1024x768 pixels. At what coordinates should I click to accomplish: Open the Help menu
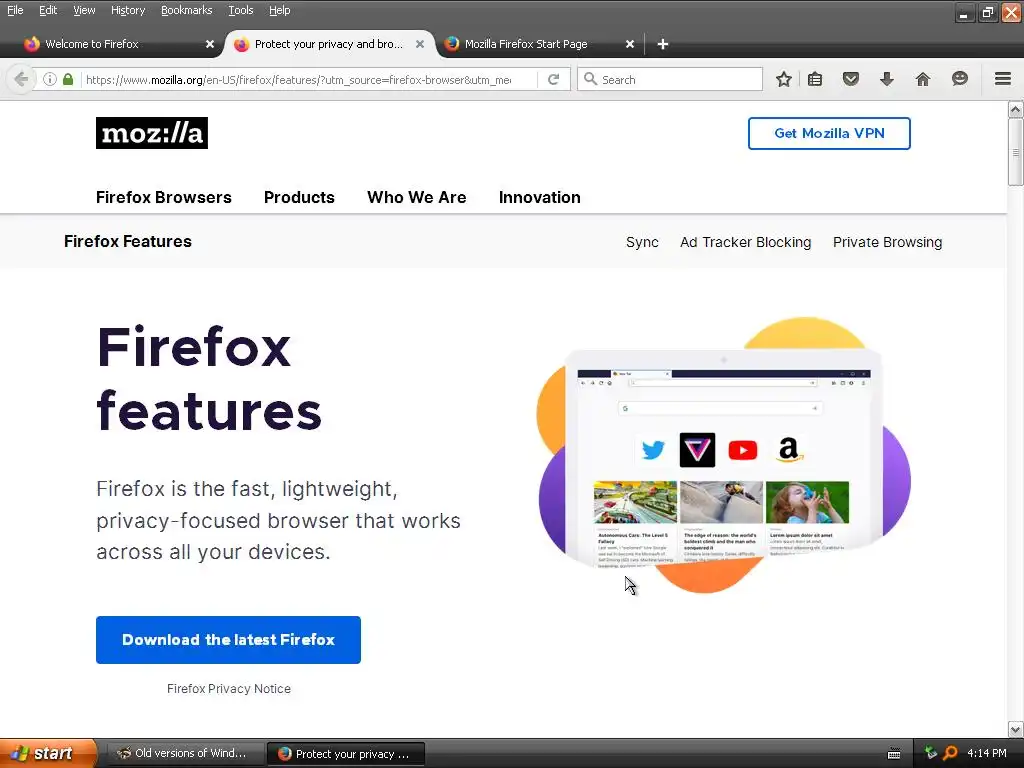click(280, 10)
